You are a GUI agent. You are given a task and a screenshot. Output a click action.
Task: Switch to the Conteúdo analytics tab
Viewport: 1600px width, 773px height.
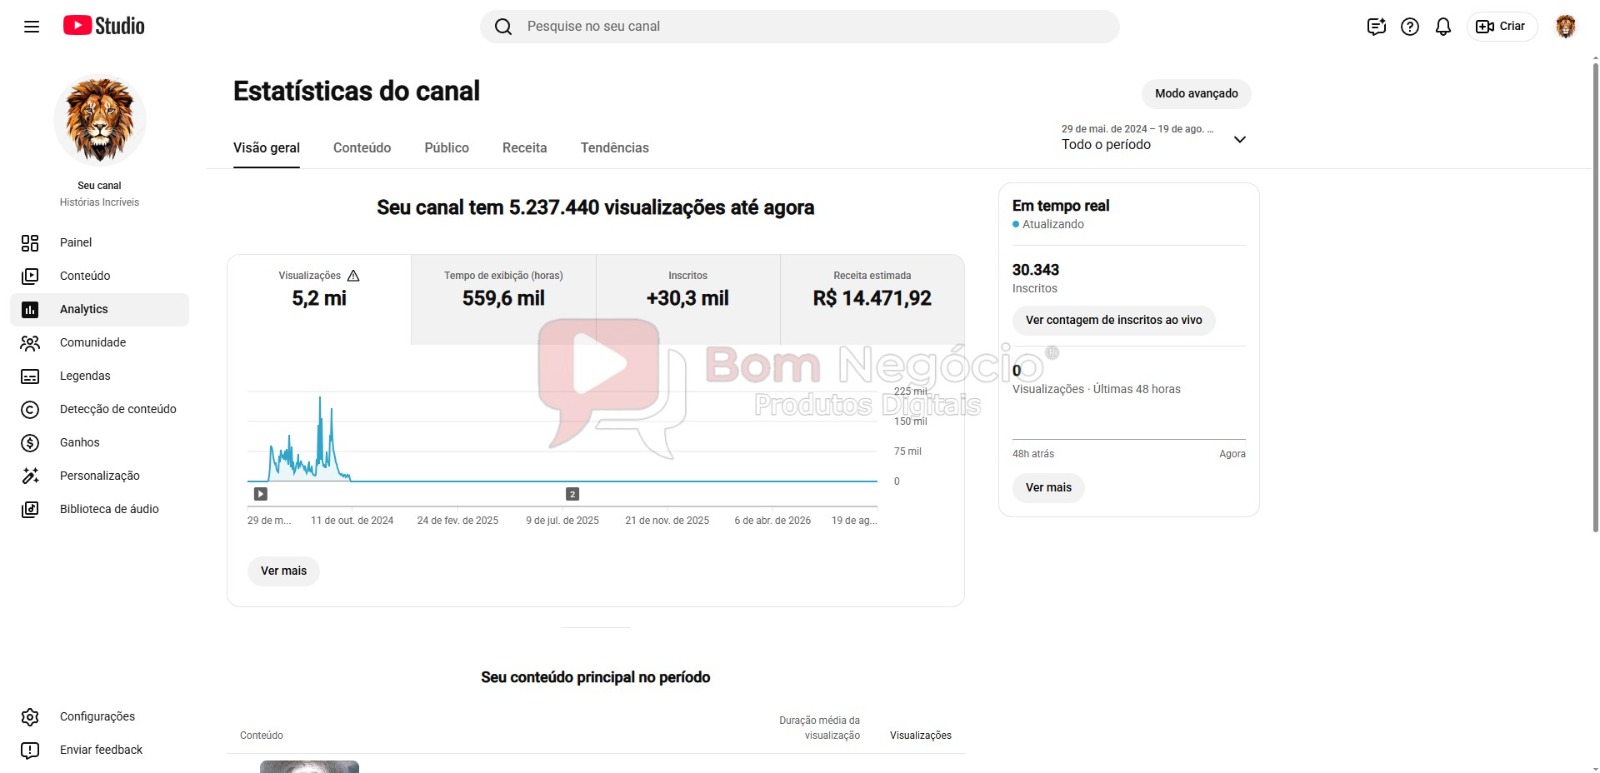tap(362, 148)
